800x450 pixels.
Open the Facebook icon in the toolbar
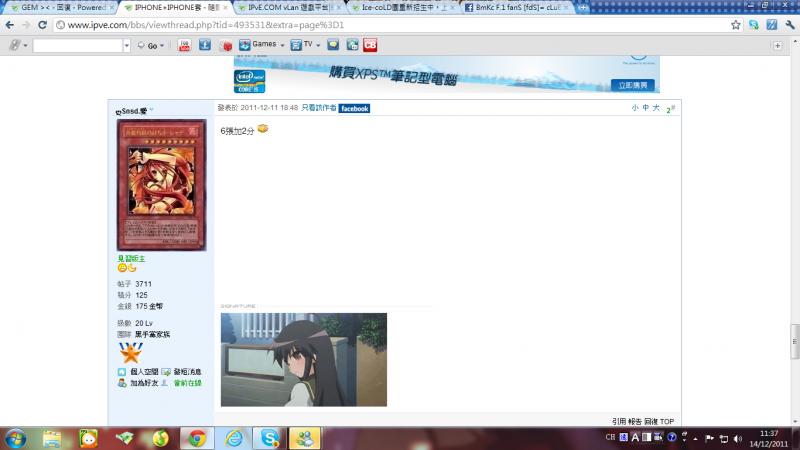[205, 45]
